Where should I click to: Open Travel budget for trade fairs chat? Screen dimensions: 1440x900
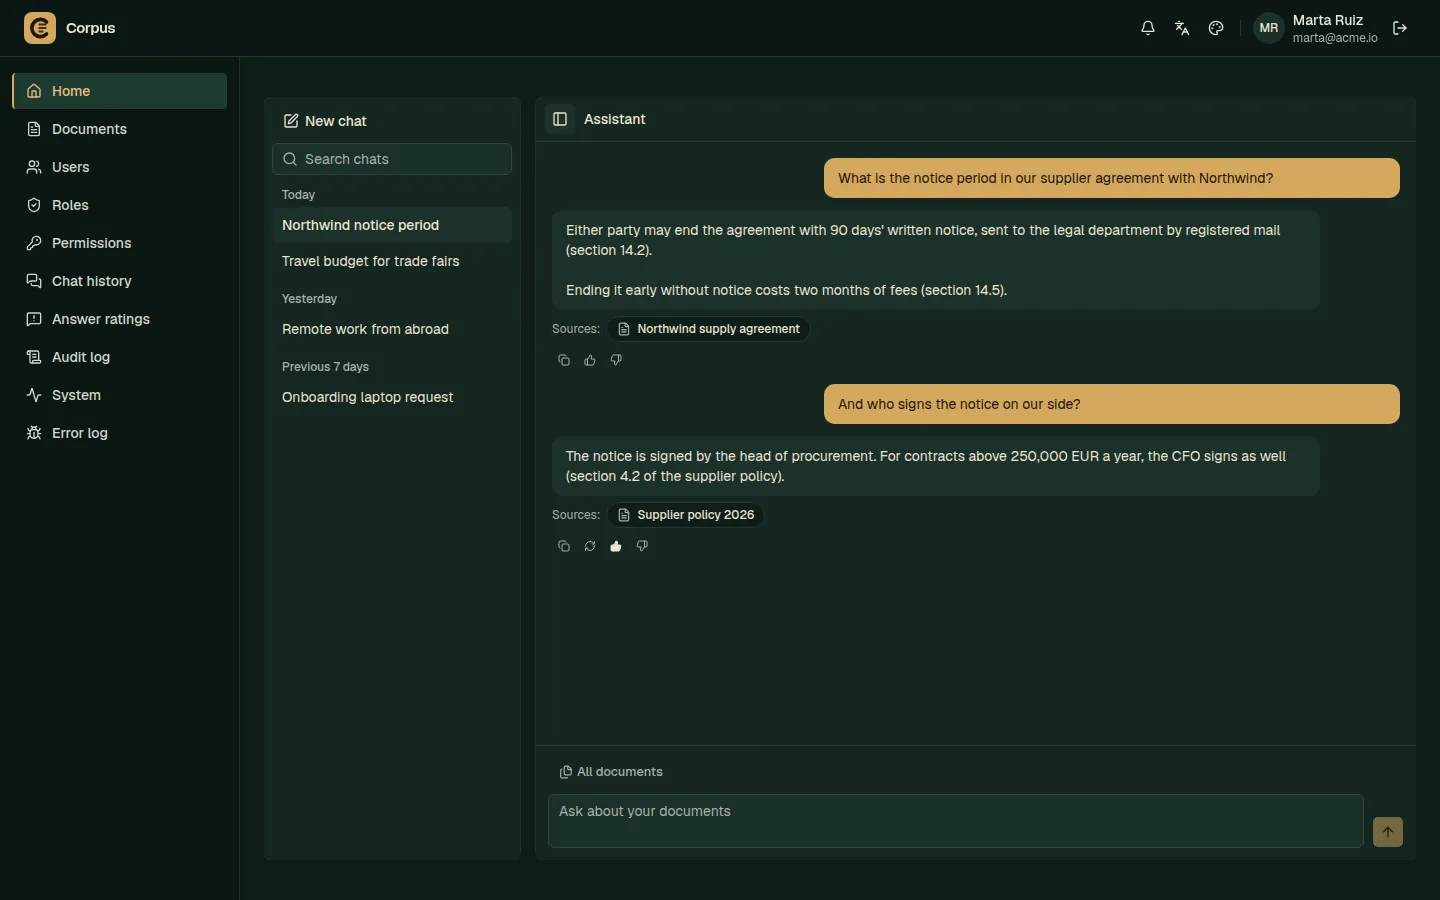click(x=392, y=261)
